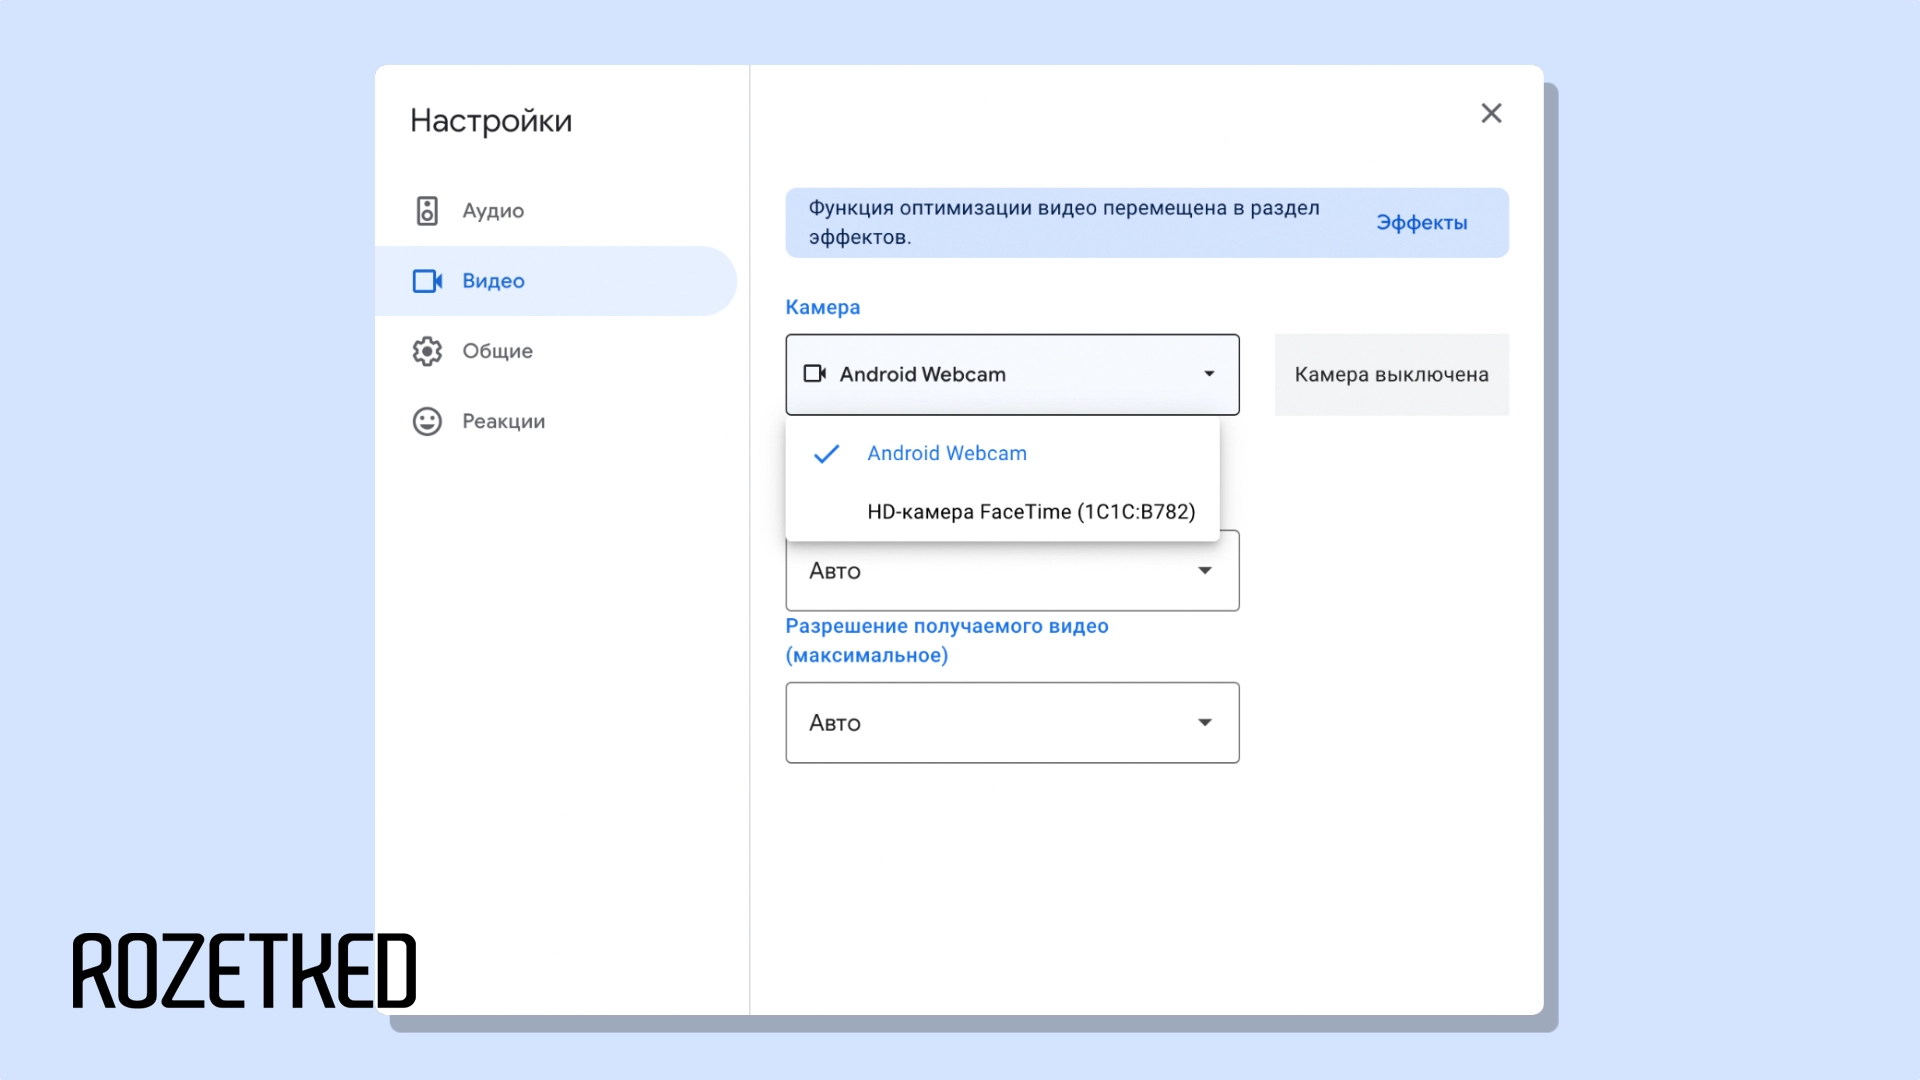Click the camera icon inside the camera selector

pyautogui.click(x=815, y=374)
